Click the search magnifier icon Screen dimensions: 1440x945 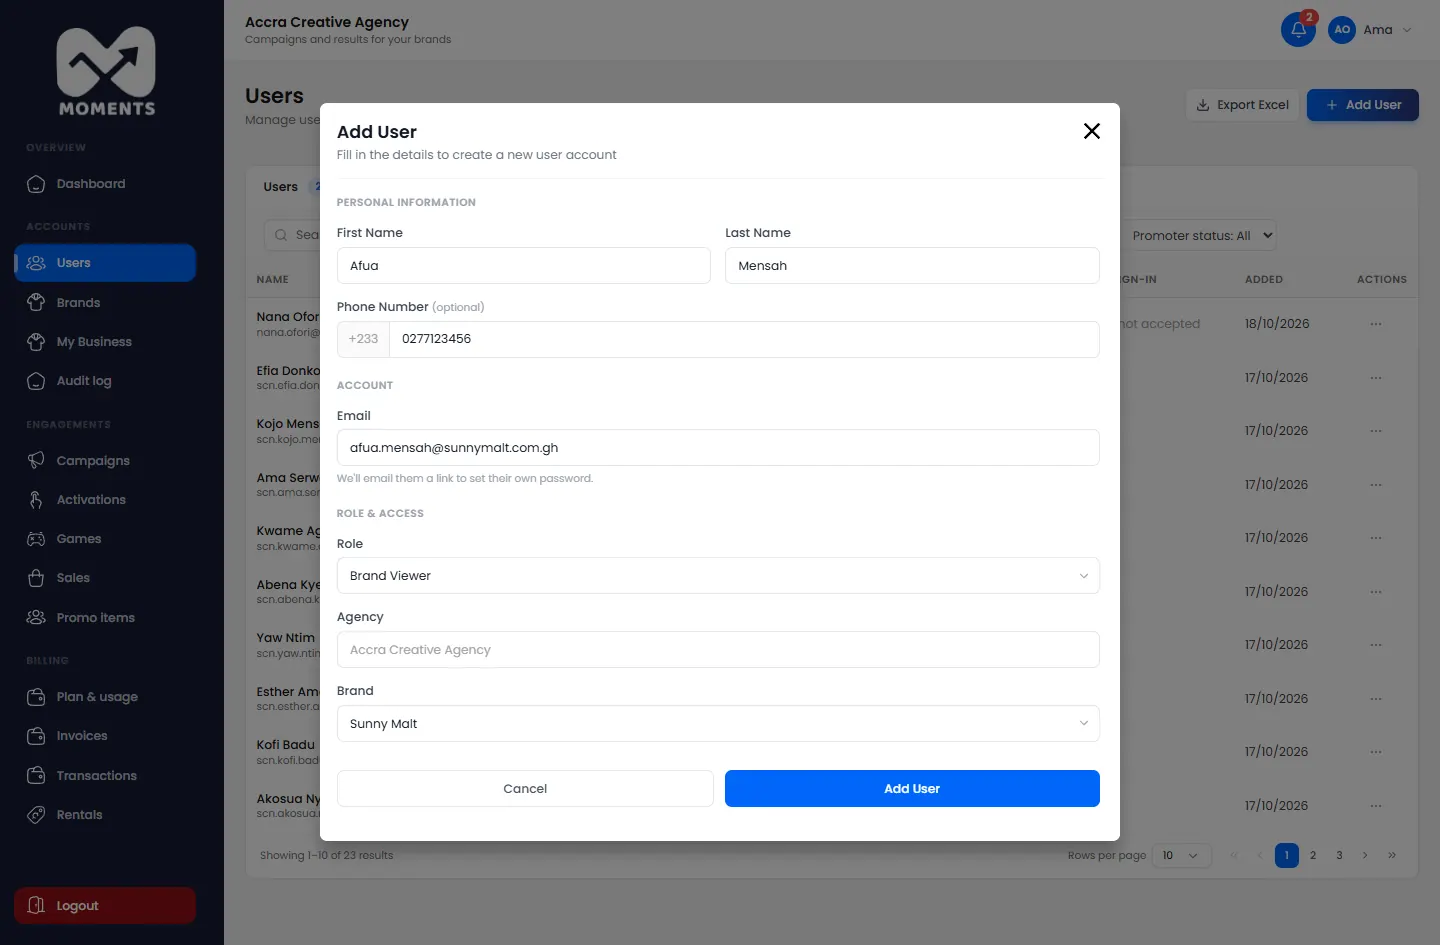[281, 236]
